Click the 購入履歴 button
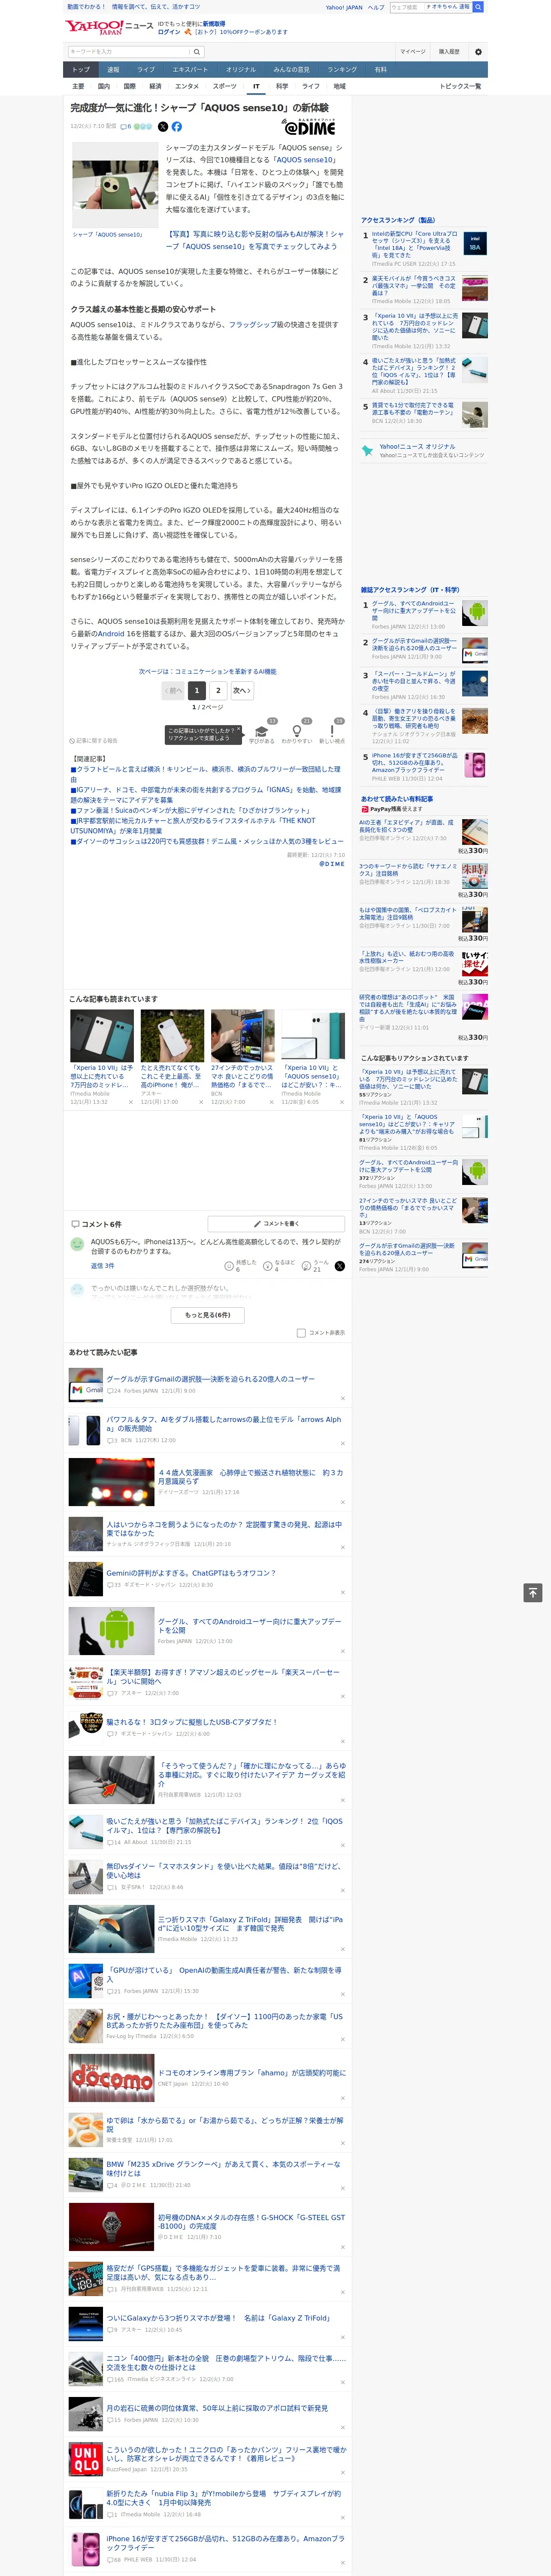 pos(449,52)
